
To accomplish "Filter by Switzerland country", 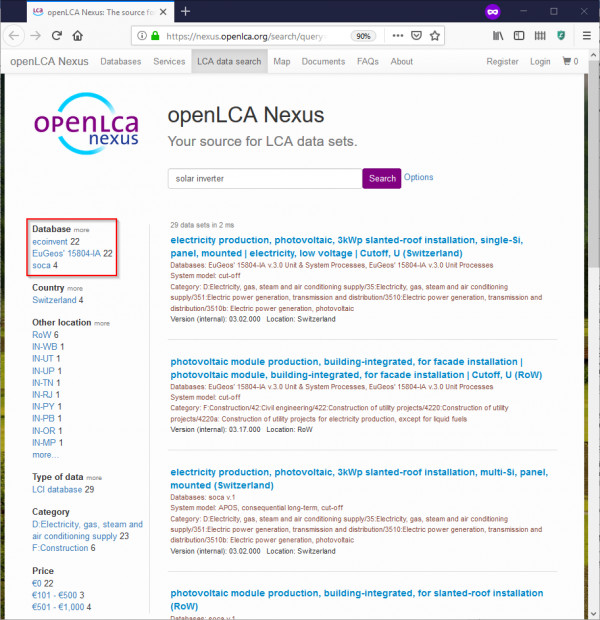I will [x=54, y=300].
